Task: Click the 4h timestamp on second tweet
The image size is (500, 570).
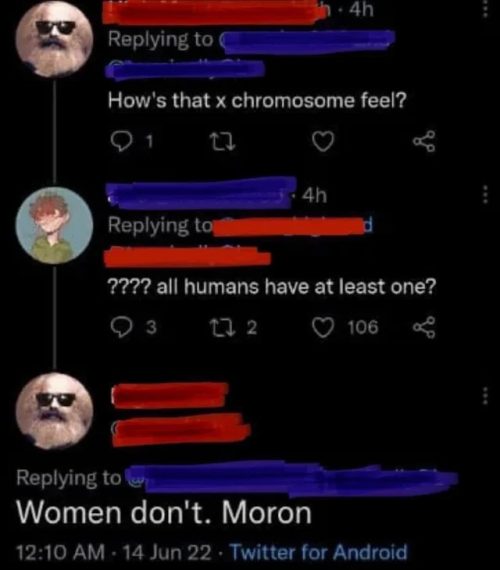Action: (315, 196)
